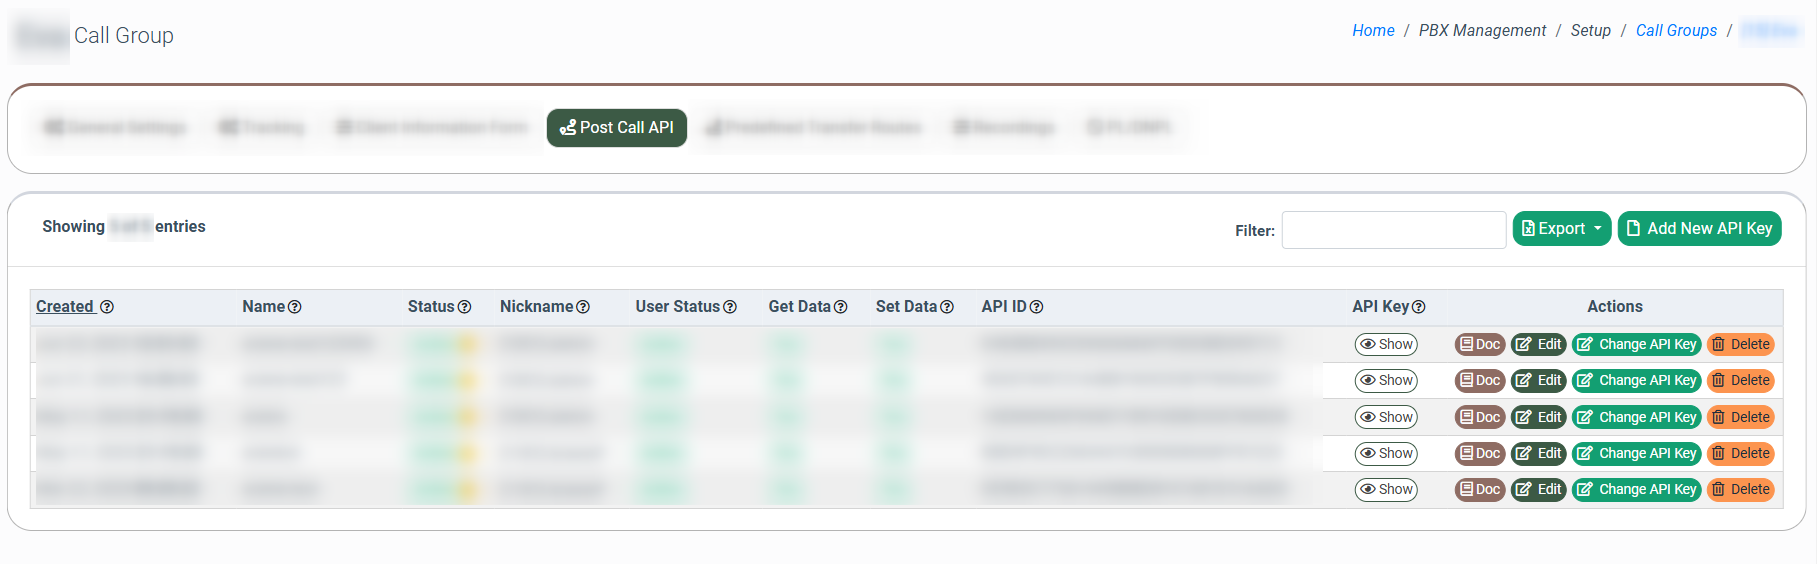Click help icon beside Status column
Screen dimensions: 1817x564
coord(465,307)
